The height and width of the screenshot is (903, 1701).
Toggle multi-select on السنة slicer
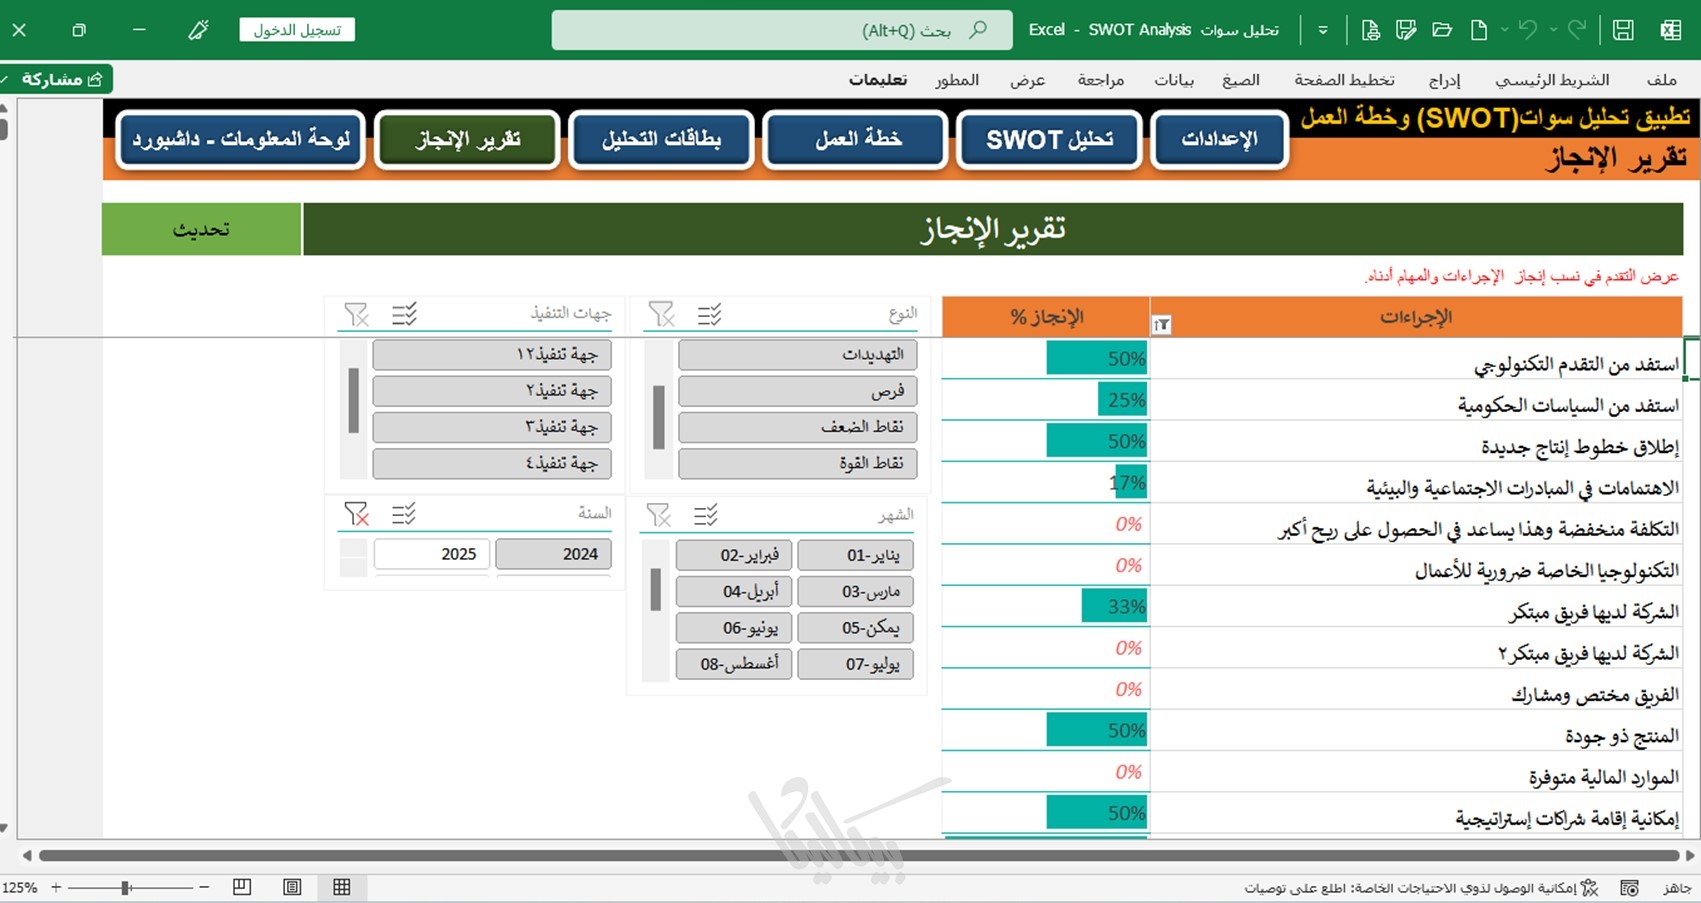[x=404, y=514]
